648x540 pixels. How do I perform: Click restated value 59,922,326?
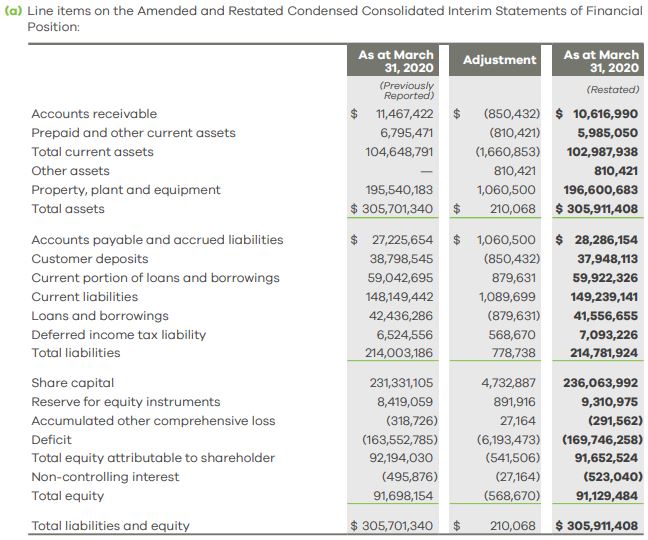click(605, 278)
